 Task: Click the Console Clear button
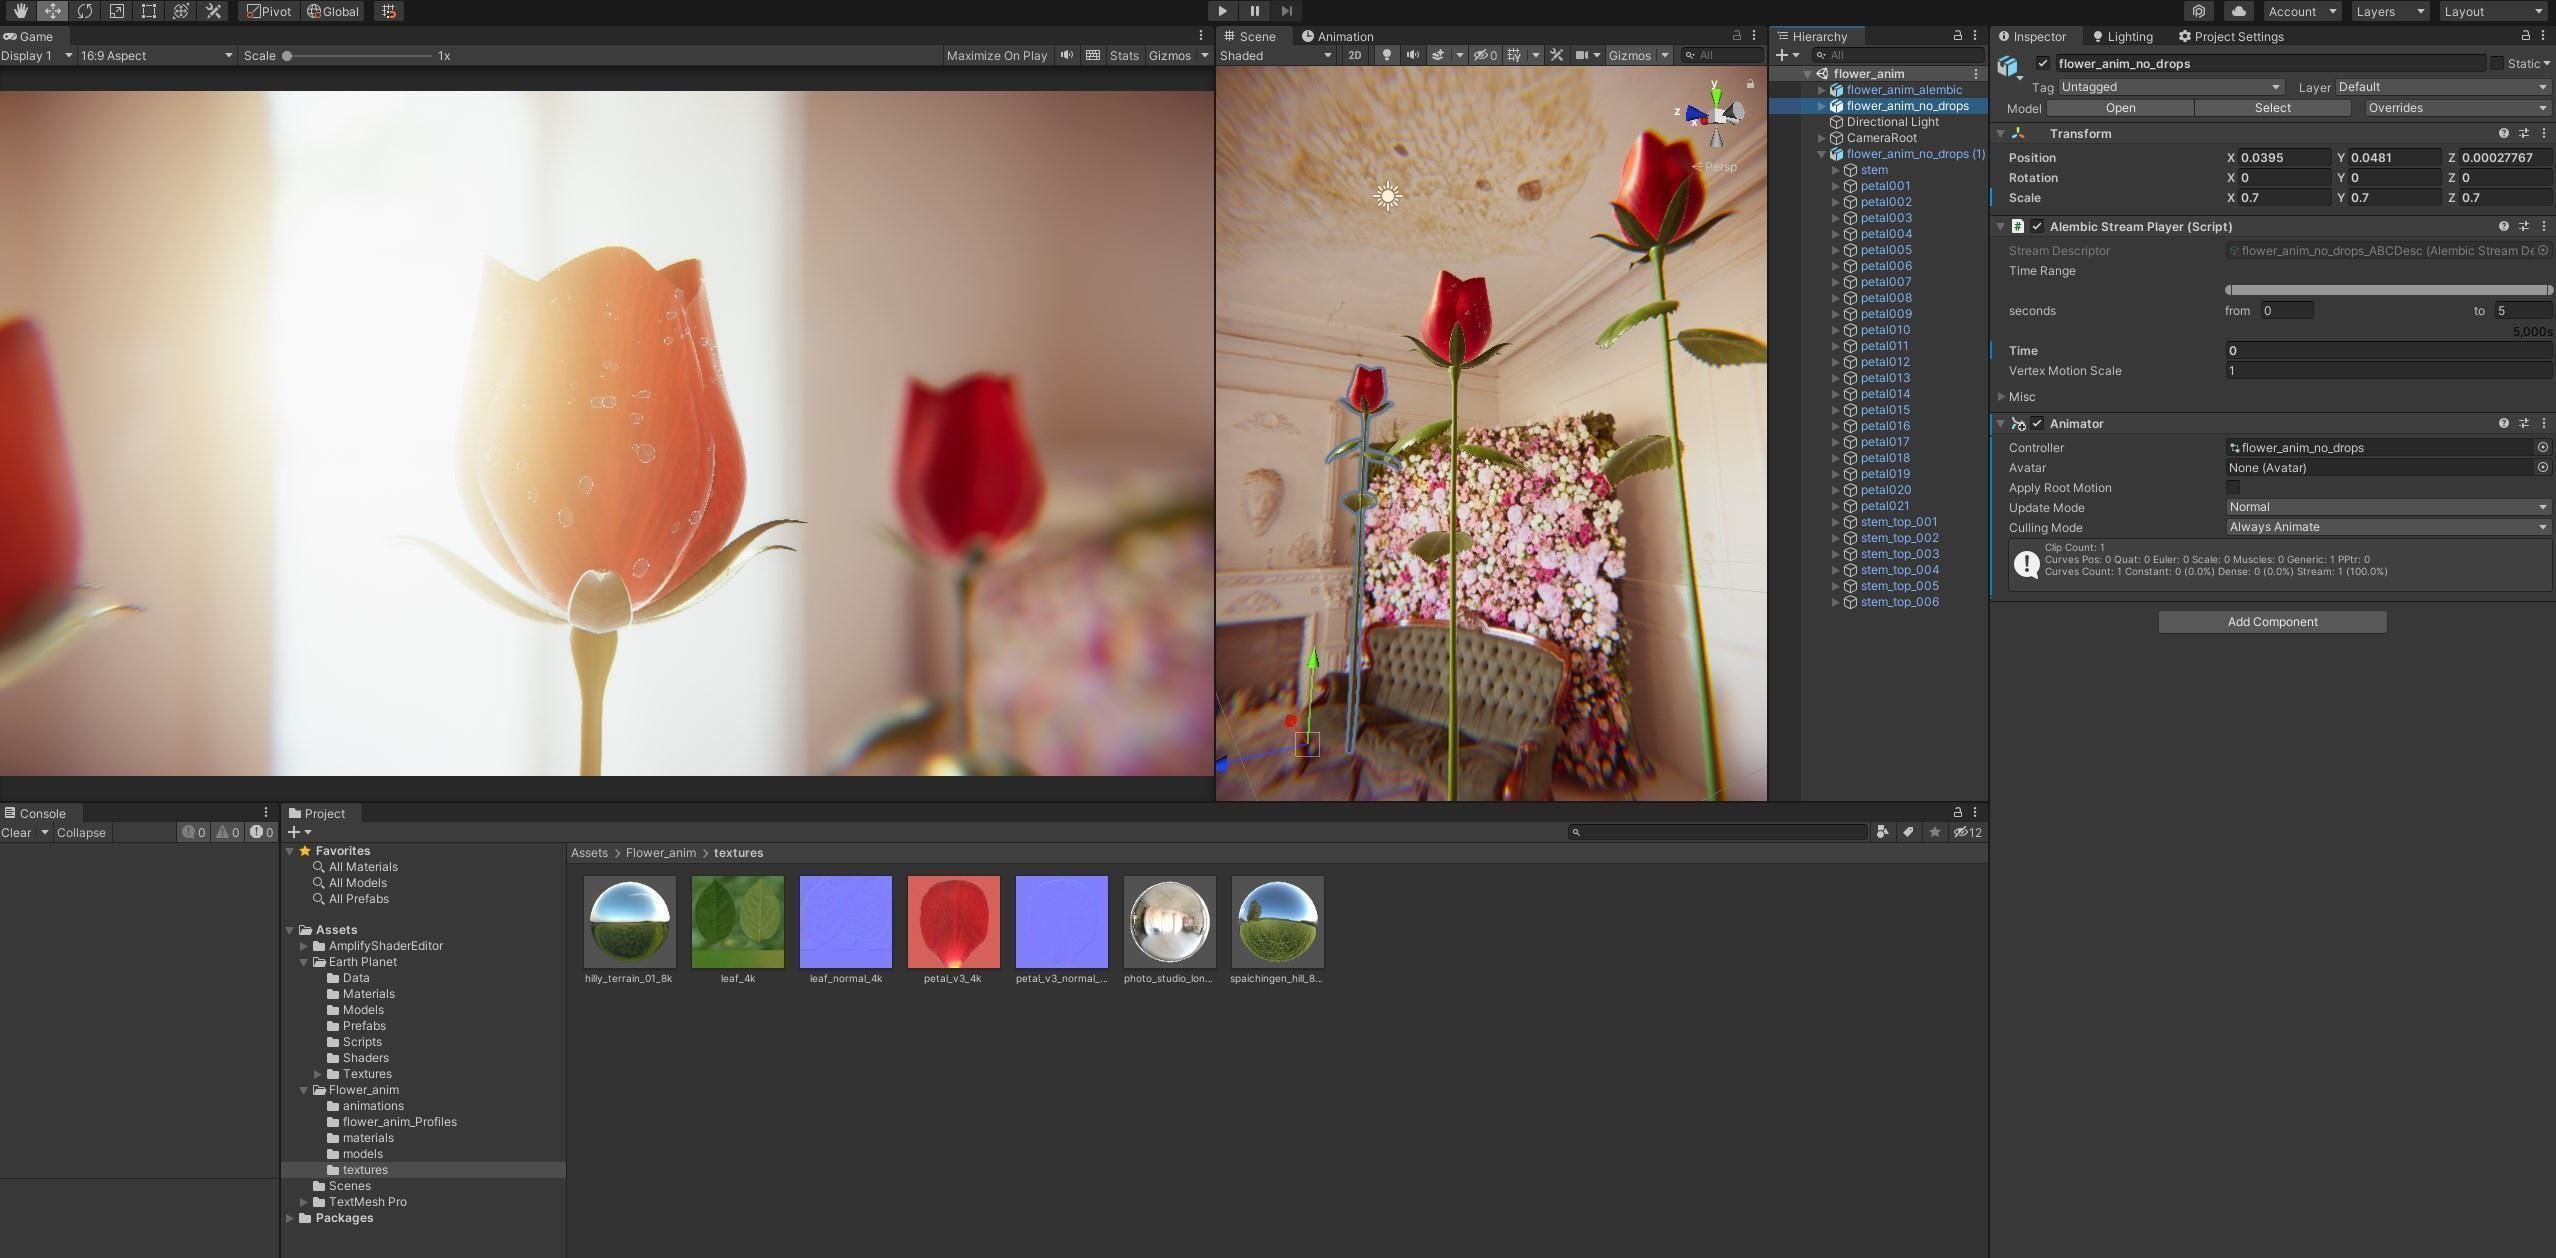coord(16,833)
